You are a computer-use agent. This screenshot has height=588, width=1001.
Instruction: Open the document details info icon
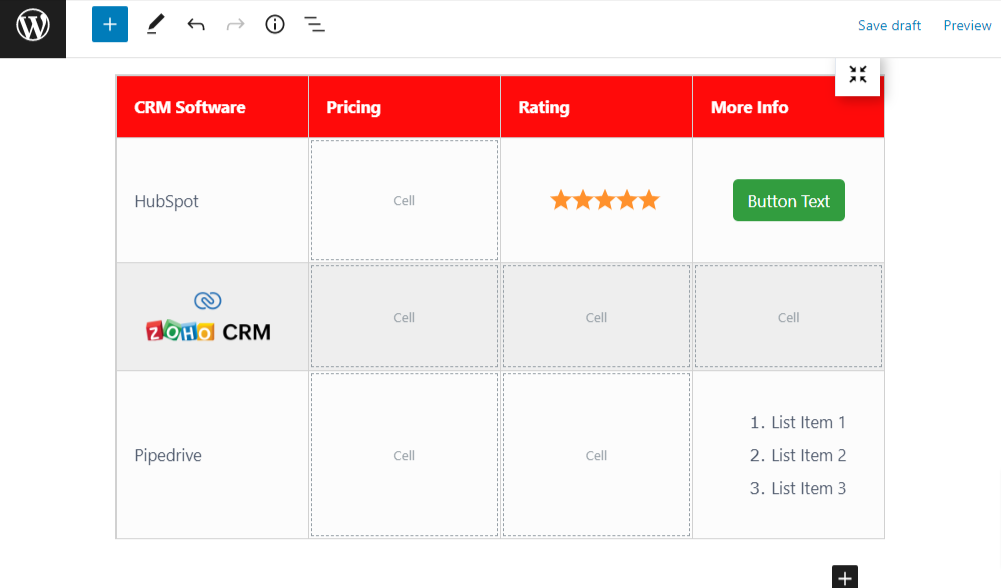pyautogui.click(x=275, y=24)
